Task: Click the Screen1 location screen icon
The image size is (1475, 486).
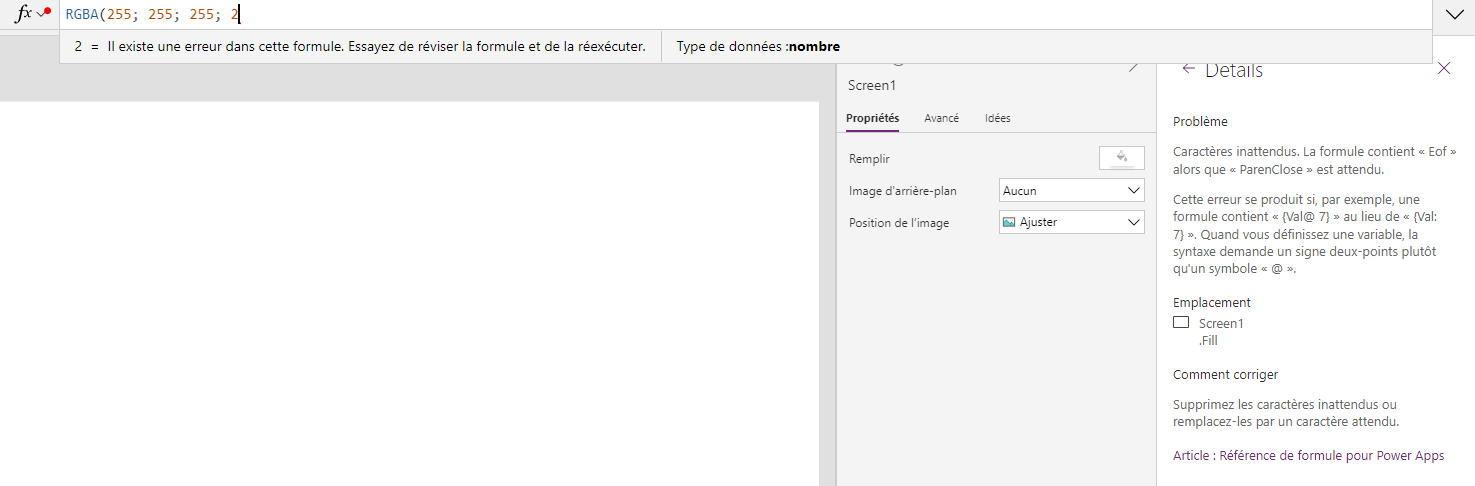Action: (x=1181, y=323)
